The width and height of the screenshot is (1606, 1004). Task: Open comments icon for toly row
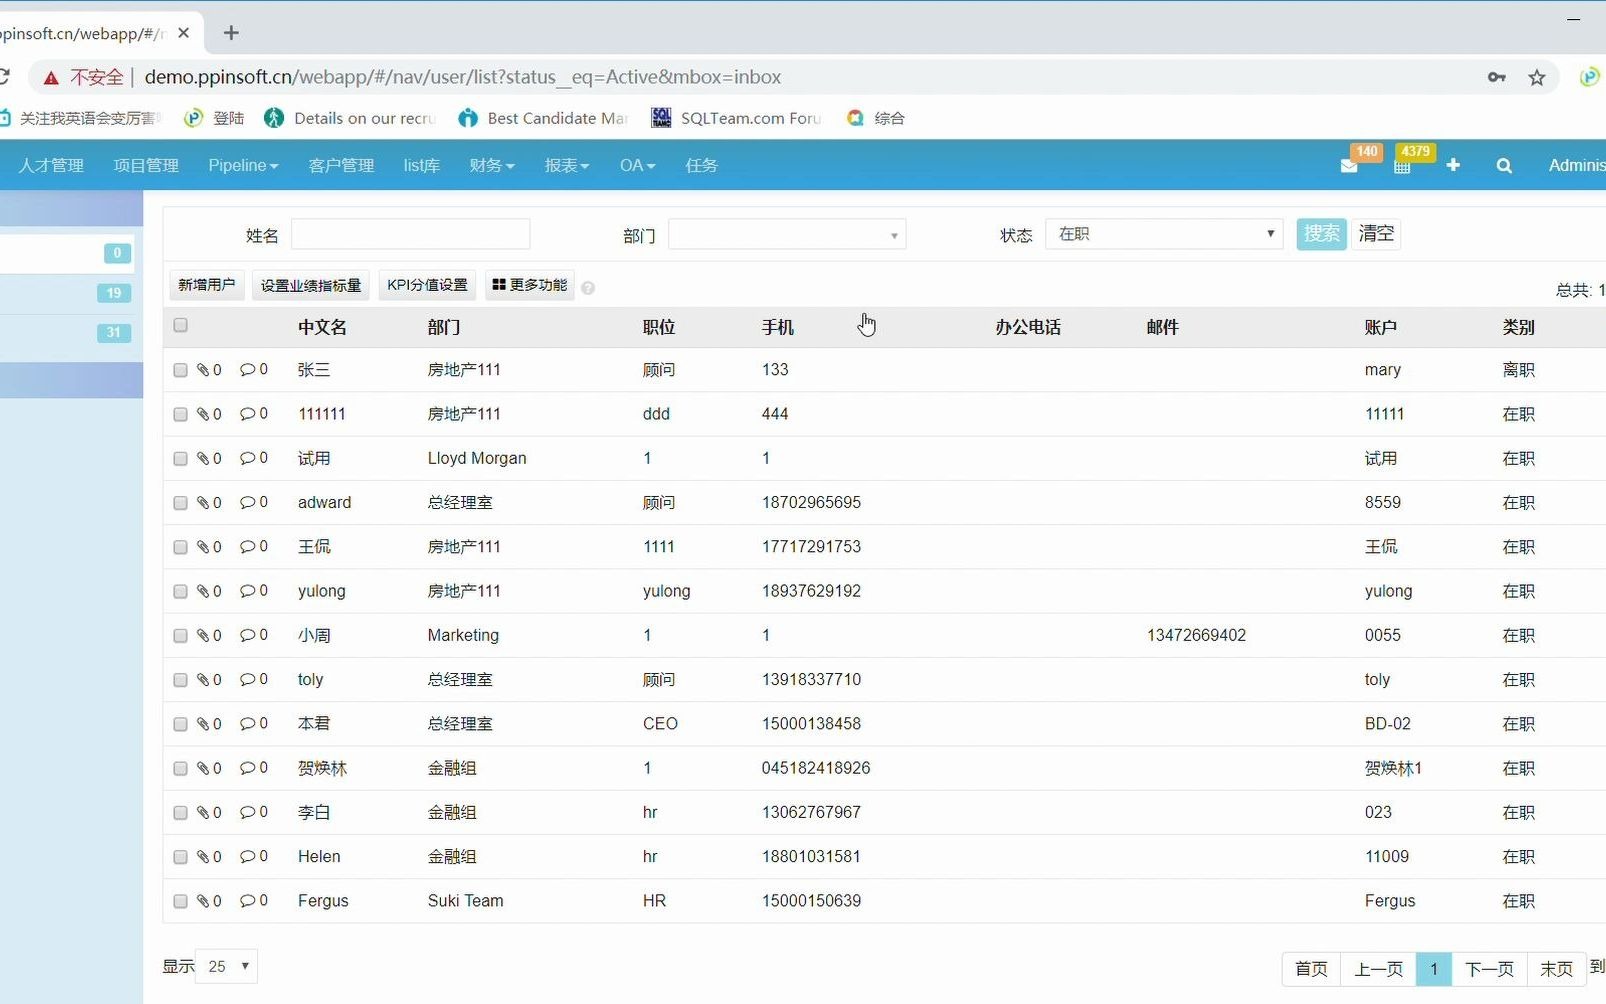click(247, 679)
